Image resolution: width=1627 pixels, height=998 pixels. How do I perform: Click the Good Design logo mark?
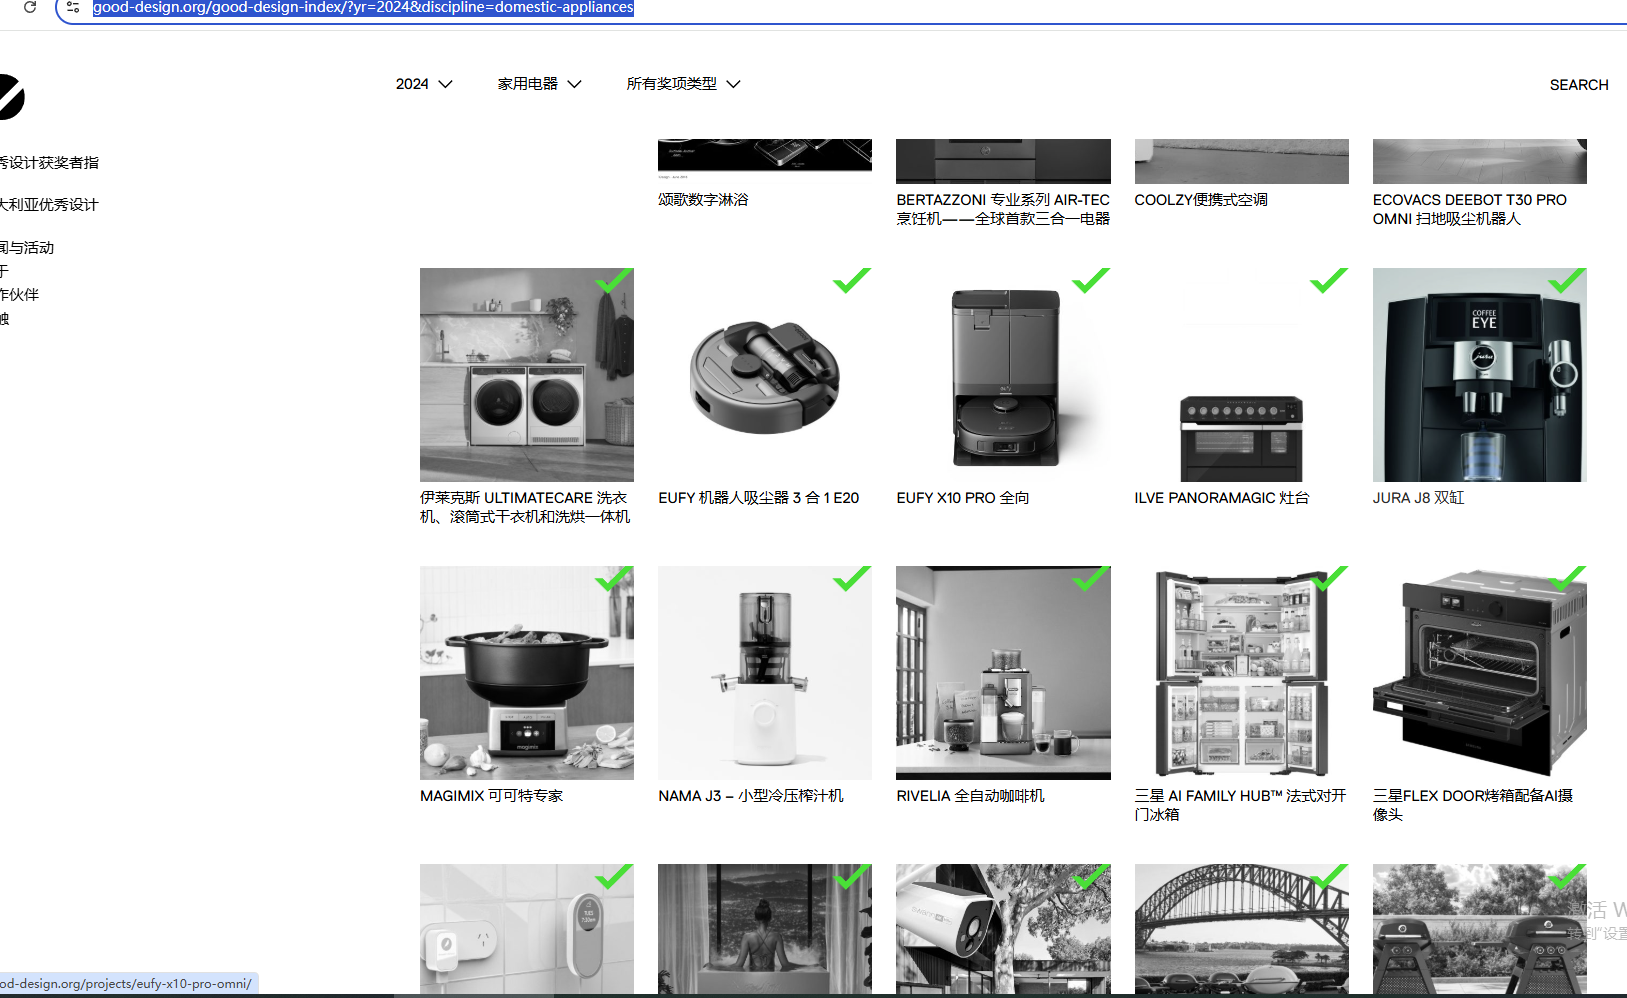coord(10,97)
